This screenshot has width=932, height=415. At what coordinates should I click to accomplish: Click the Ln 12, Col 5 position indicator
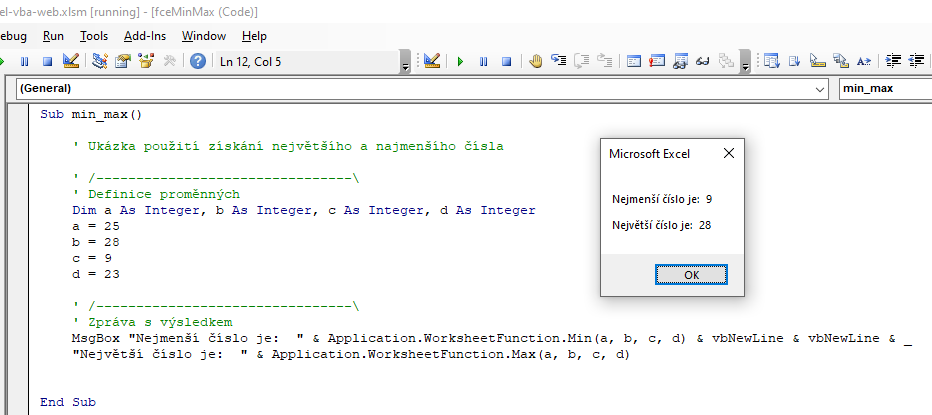(x=250, y=61)
